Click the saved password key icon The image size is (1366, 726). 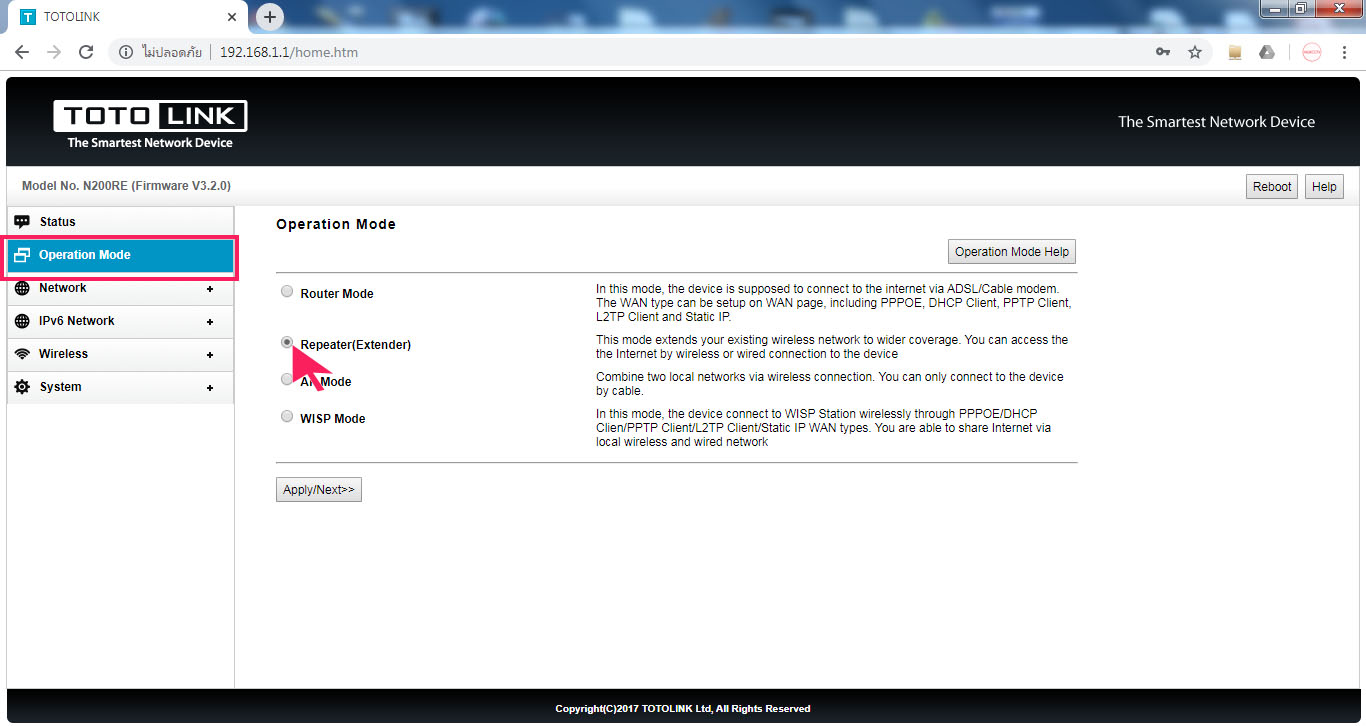click(x=1163, y=52)
